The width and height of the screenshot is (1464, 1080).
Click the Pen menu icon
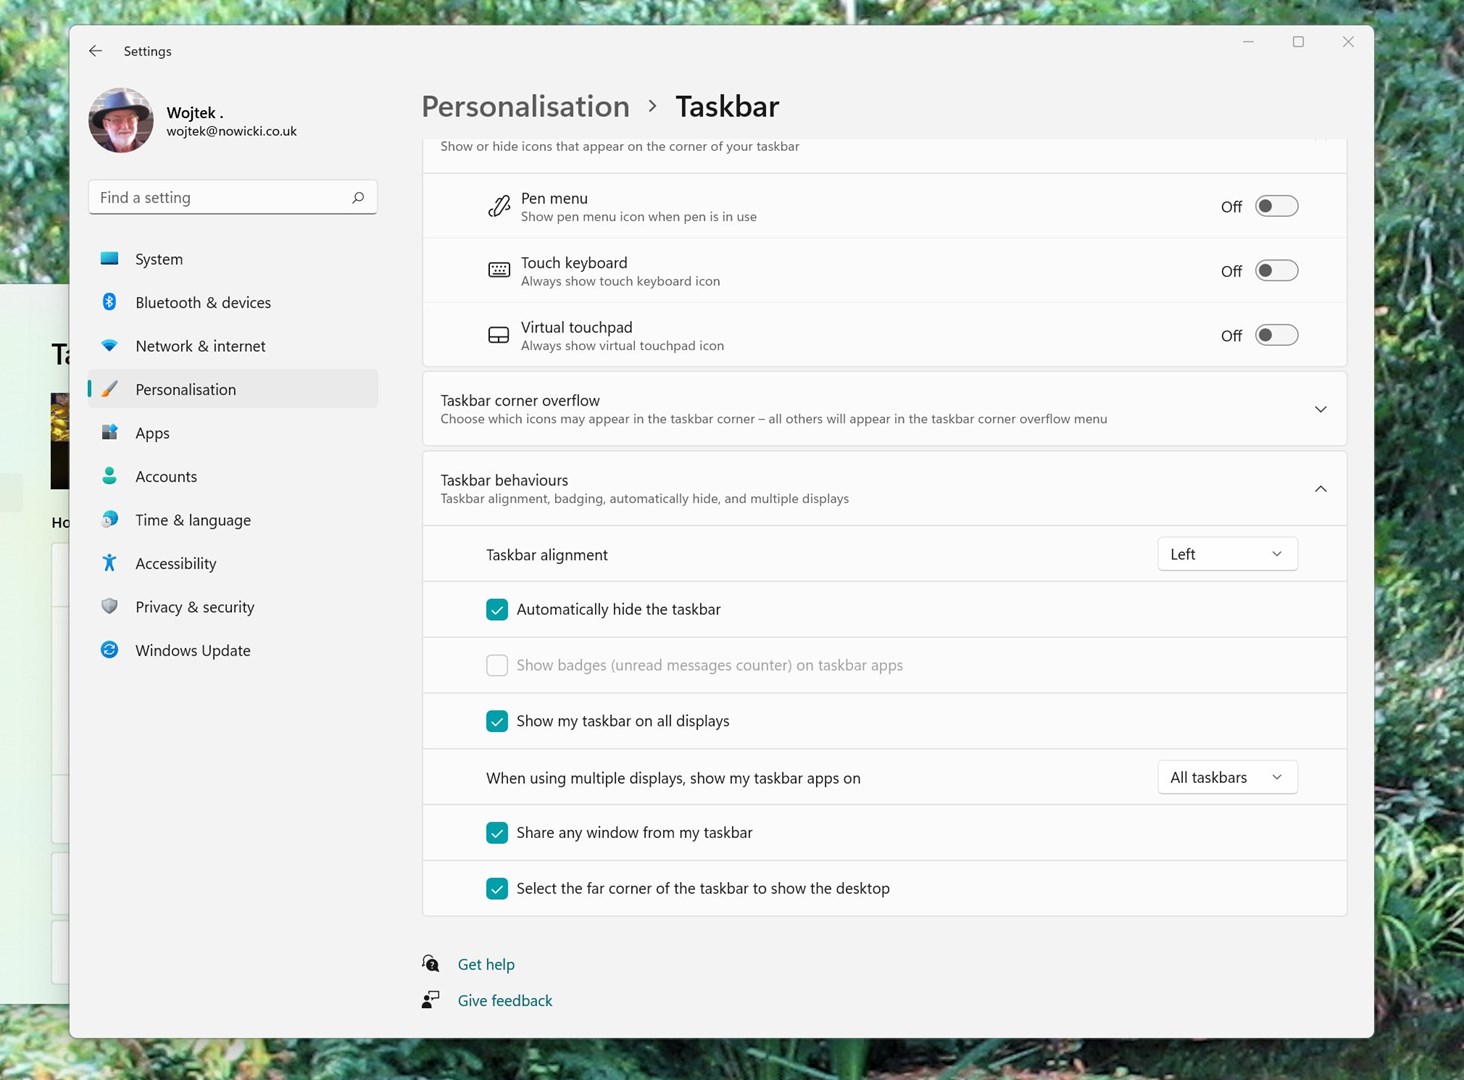[498, 206]
